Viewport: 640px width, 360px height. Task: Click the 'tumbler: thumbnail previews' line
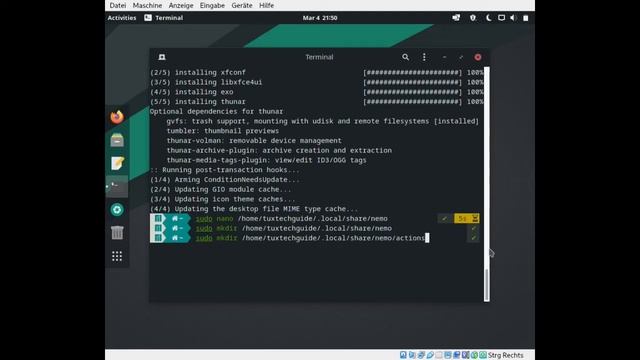tap(222, 131)
